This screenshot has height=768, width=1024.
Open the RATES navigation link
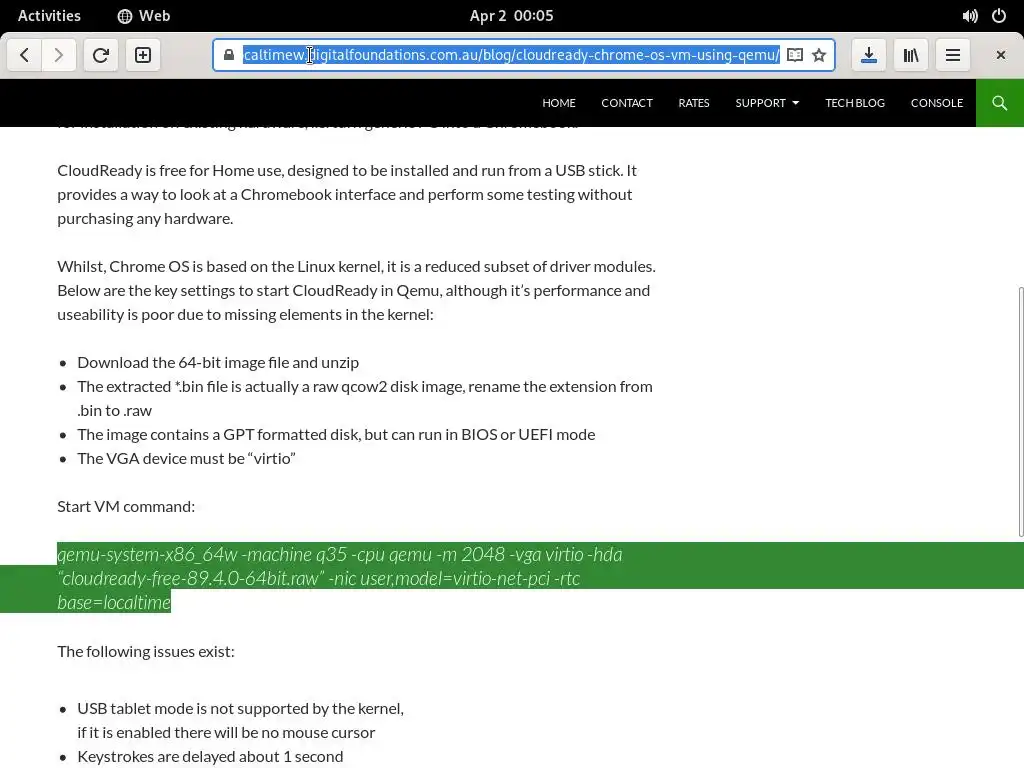694,103
